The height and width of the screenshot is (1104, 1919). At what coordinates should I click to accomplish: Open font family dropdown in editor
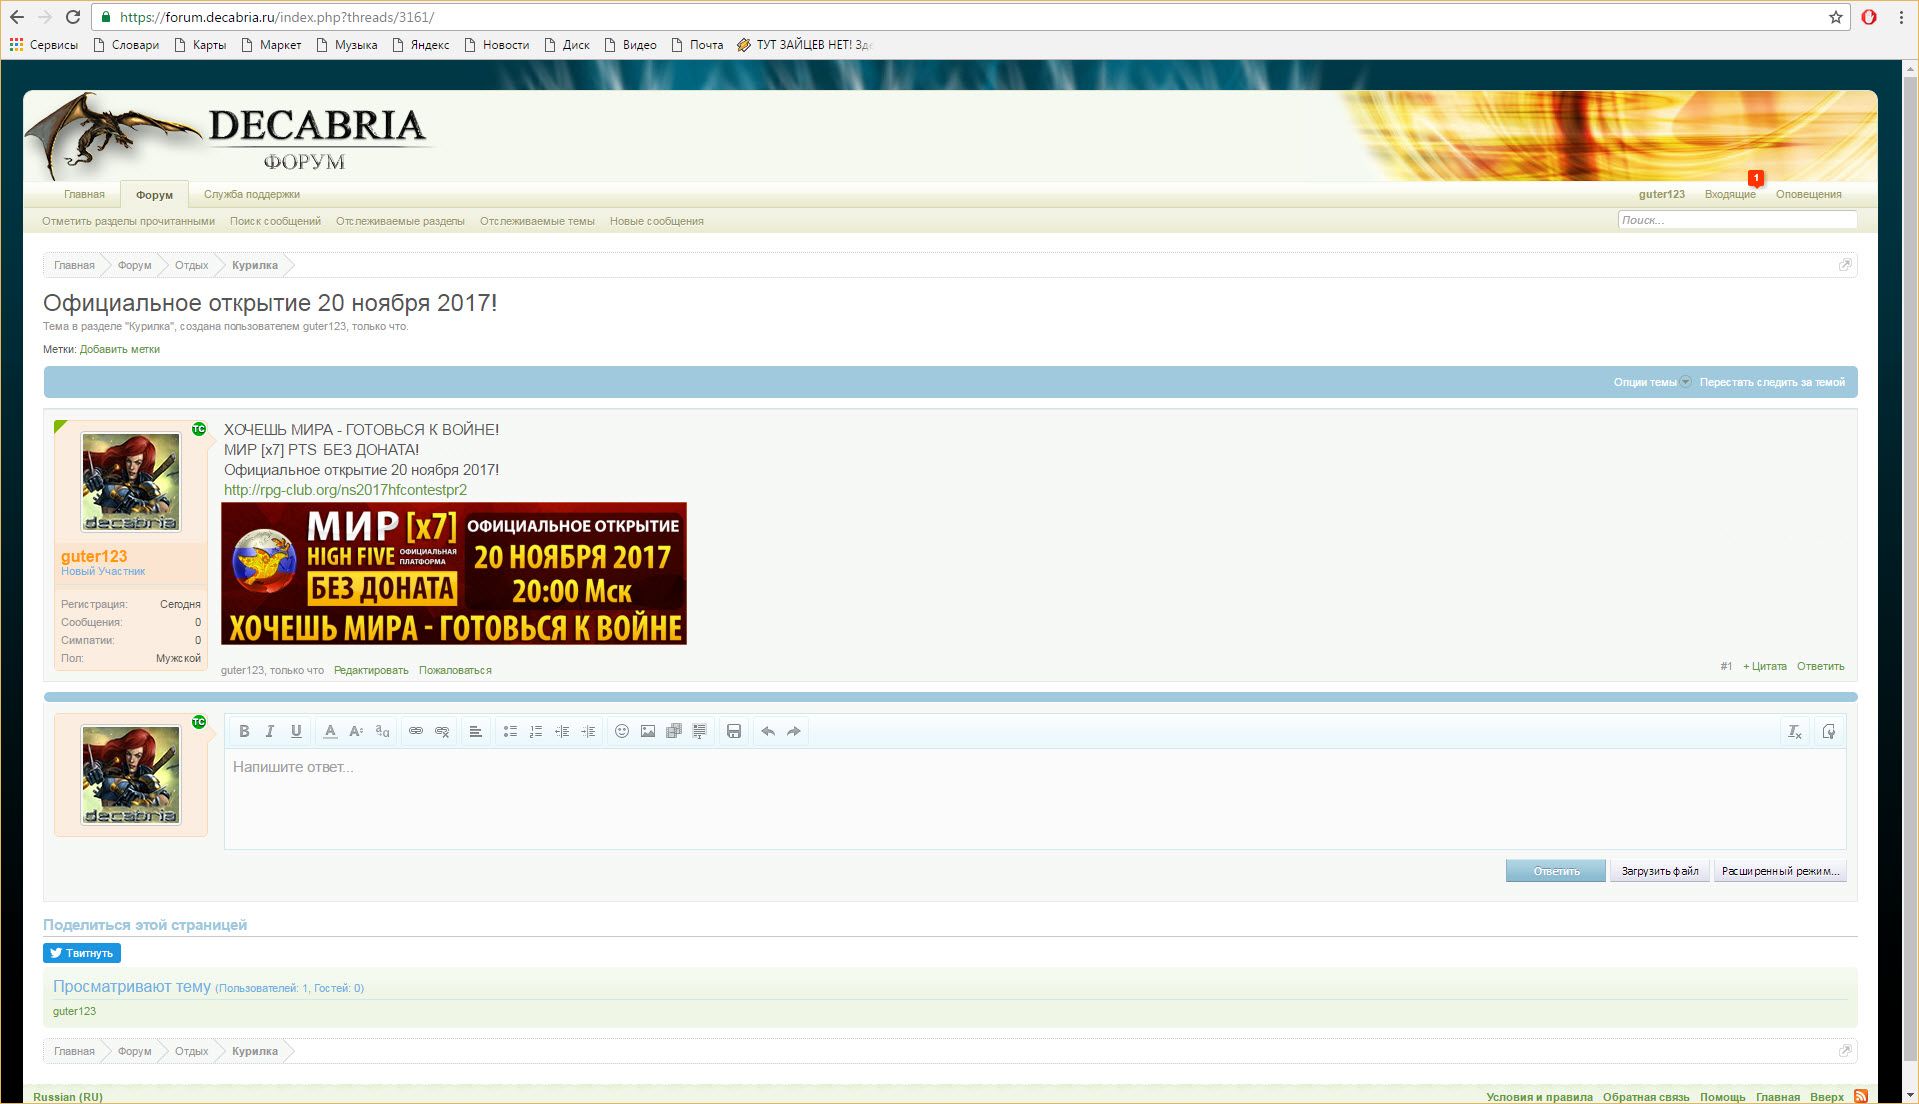pyautogui.click(x=382, y=731)
